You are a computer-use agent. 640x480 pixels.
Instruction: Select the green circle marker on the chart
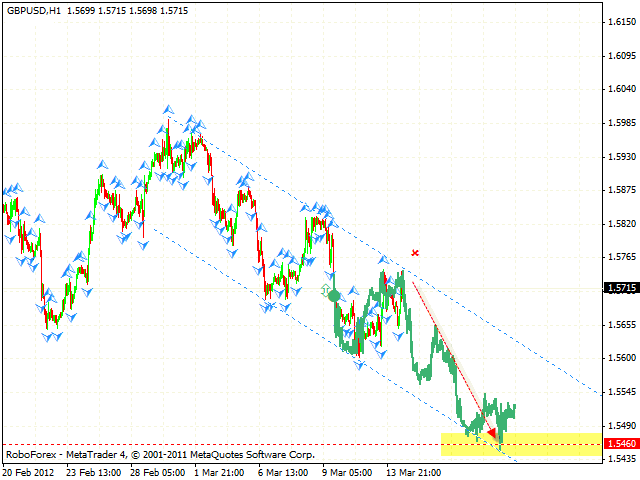[x=334, y=296]
